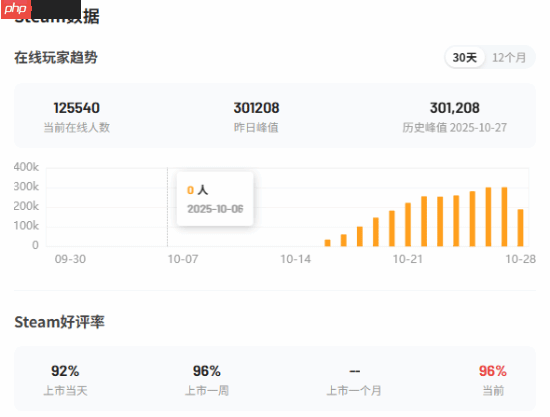Select the red 96% current rating

493,371
